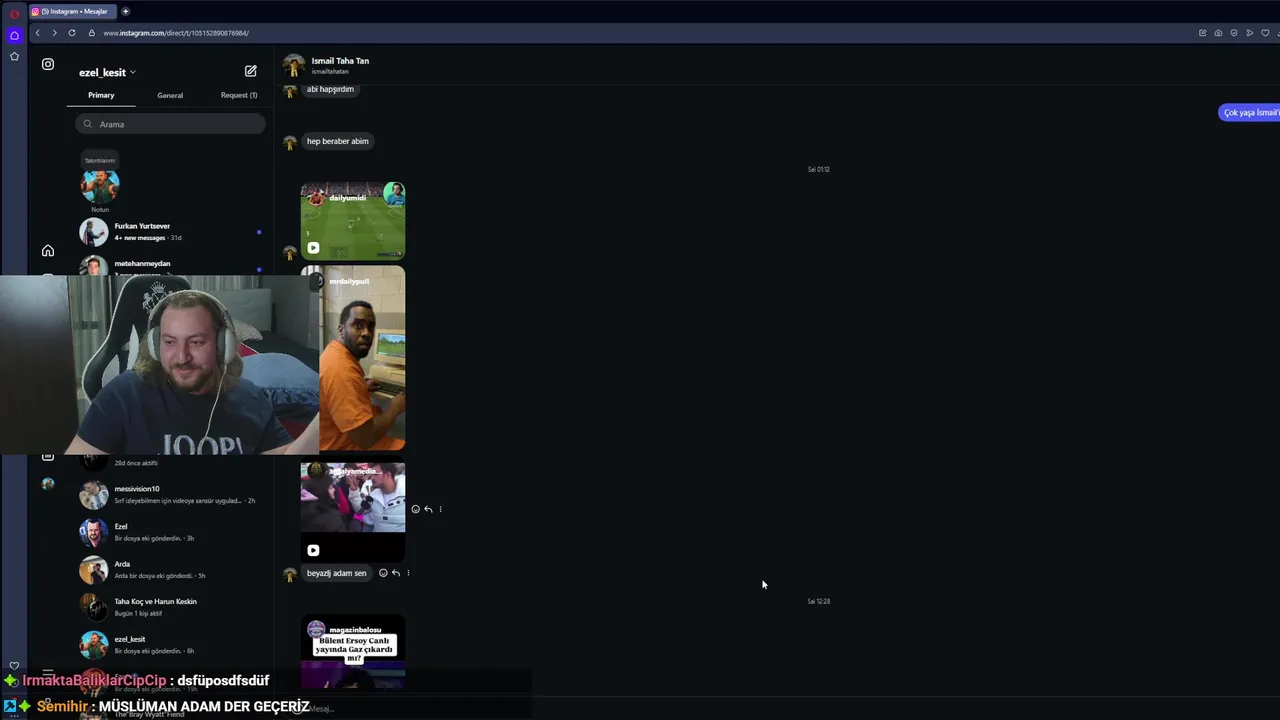The image size is (1280, 720).
Task: Open Furkan Yurtsever conversation
Action: point(170,232)
